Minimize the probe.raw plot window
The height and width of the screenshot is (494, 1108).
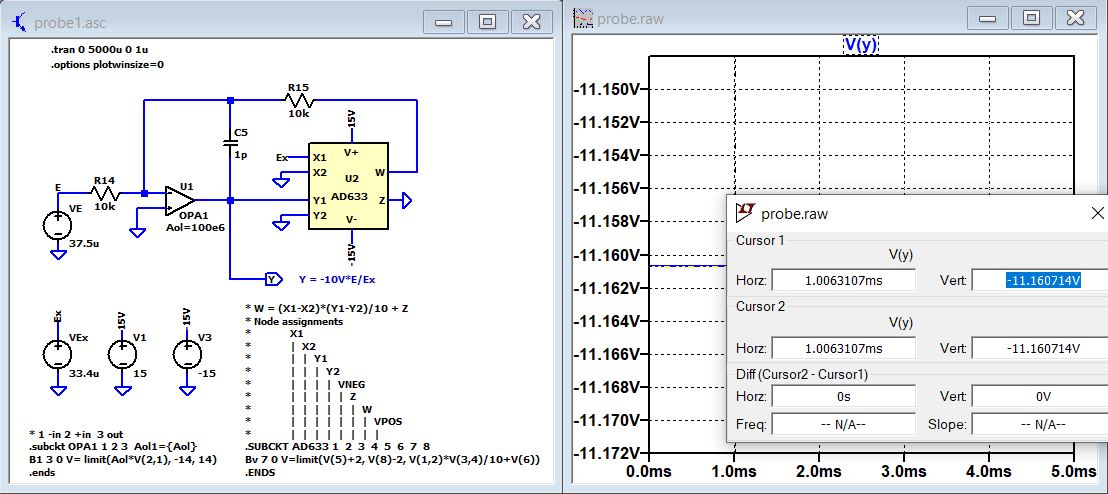pos(988,18)
